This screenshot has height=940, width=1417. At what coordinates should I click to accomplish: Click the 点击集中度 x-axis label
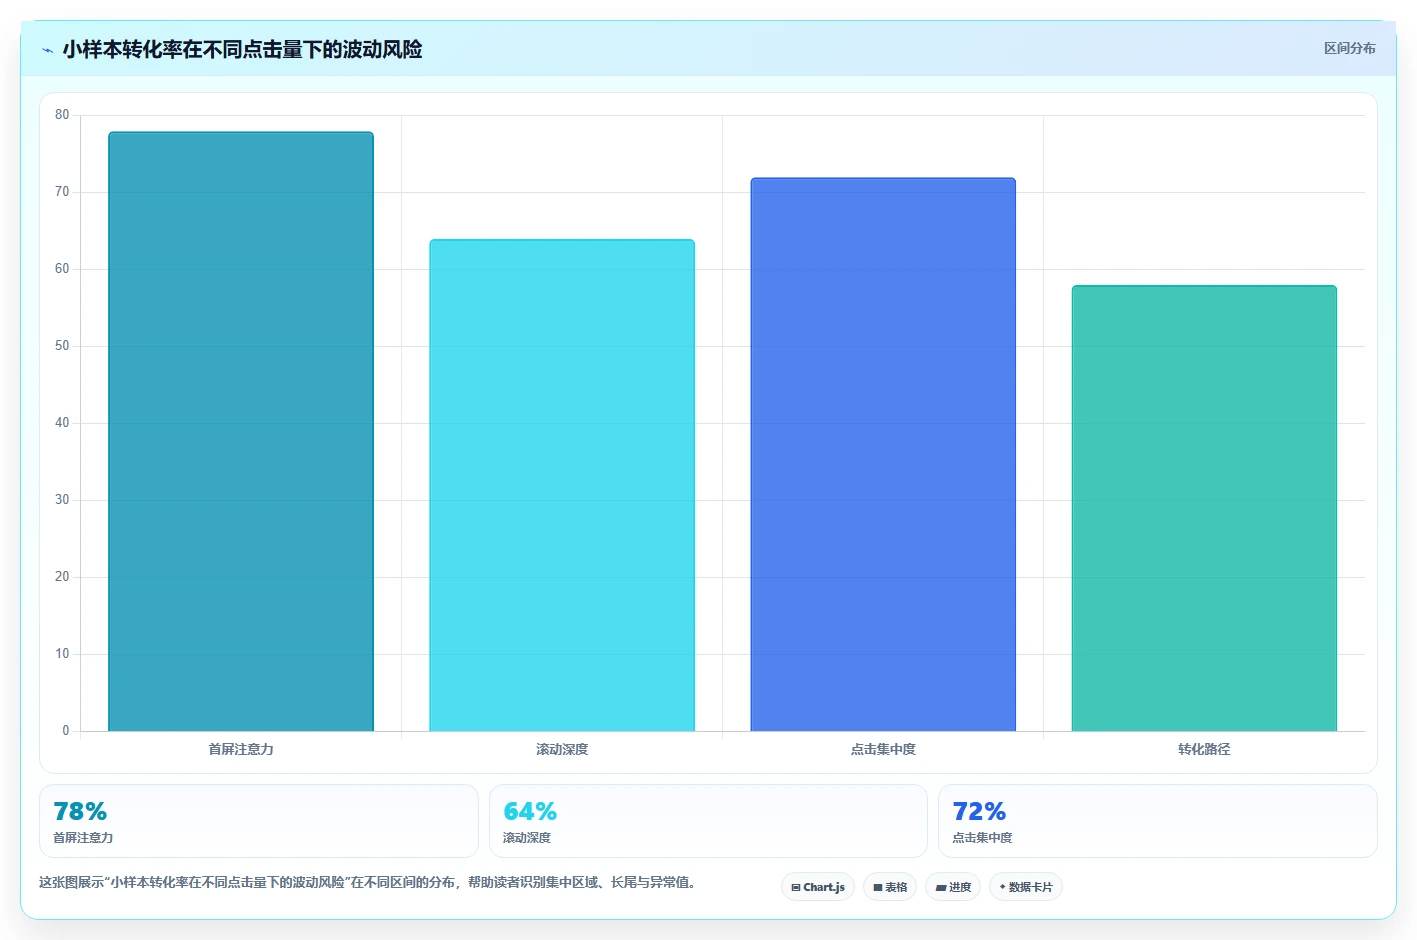(x=883, y=749)
